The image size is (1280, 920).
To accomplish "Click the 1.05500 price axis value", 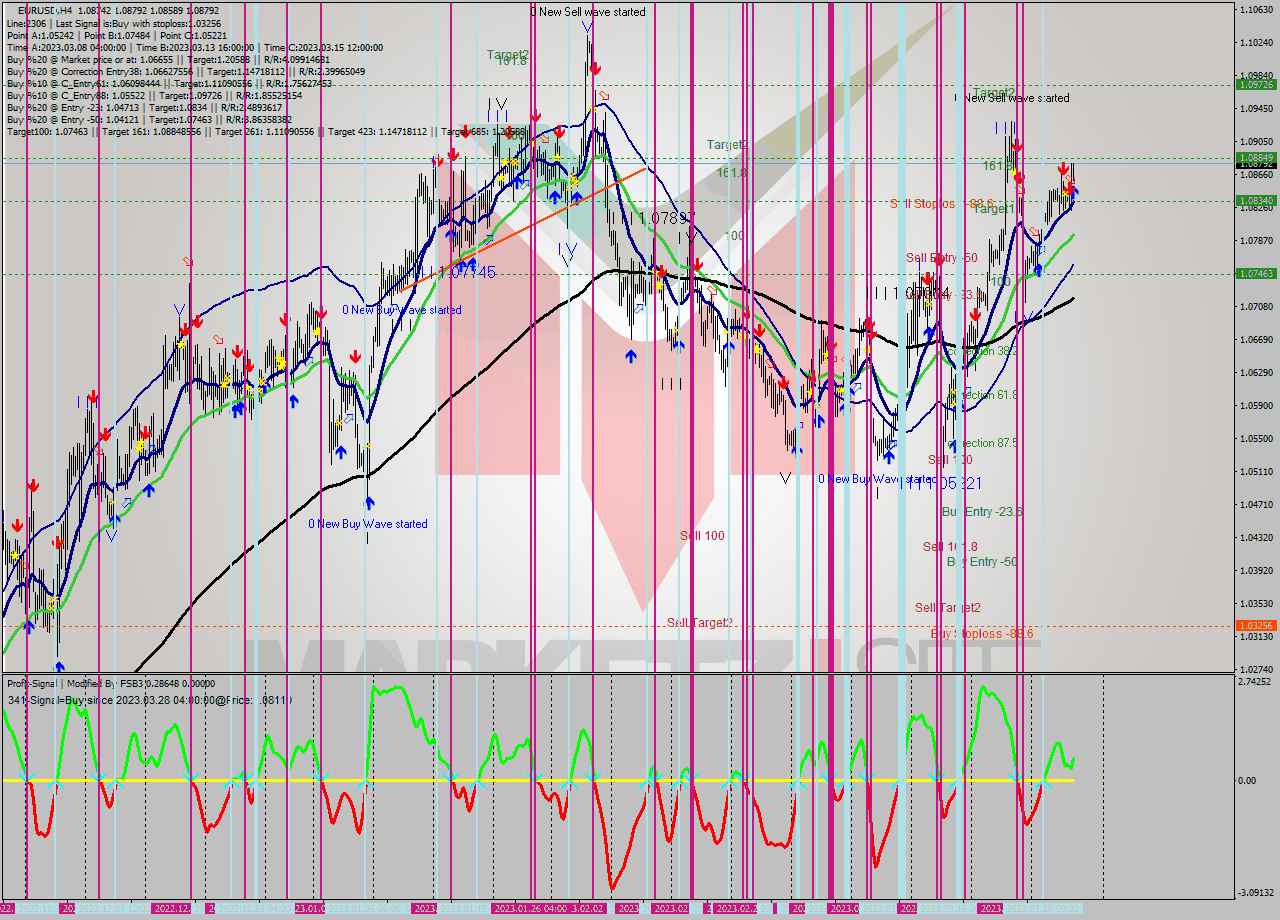I will (x=1256, y=438).
